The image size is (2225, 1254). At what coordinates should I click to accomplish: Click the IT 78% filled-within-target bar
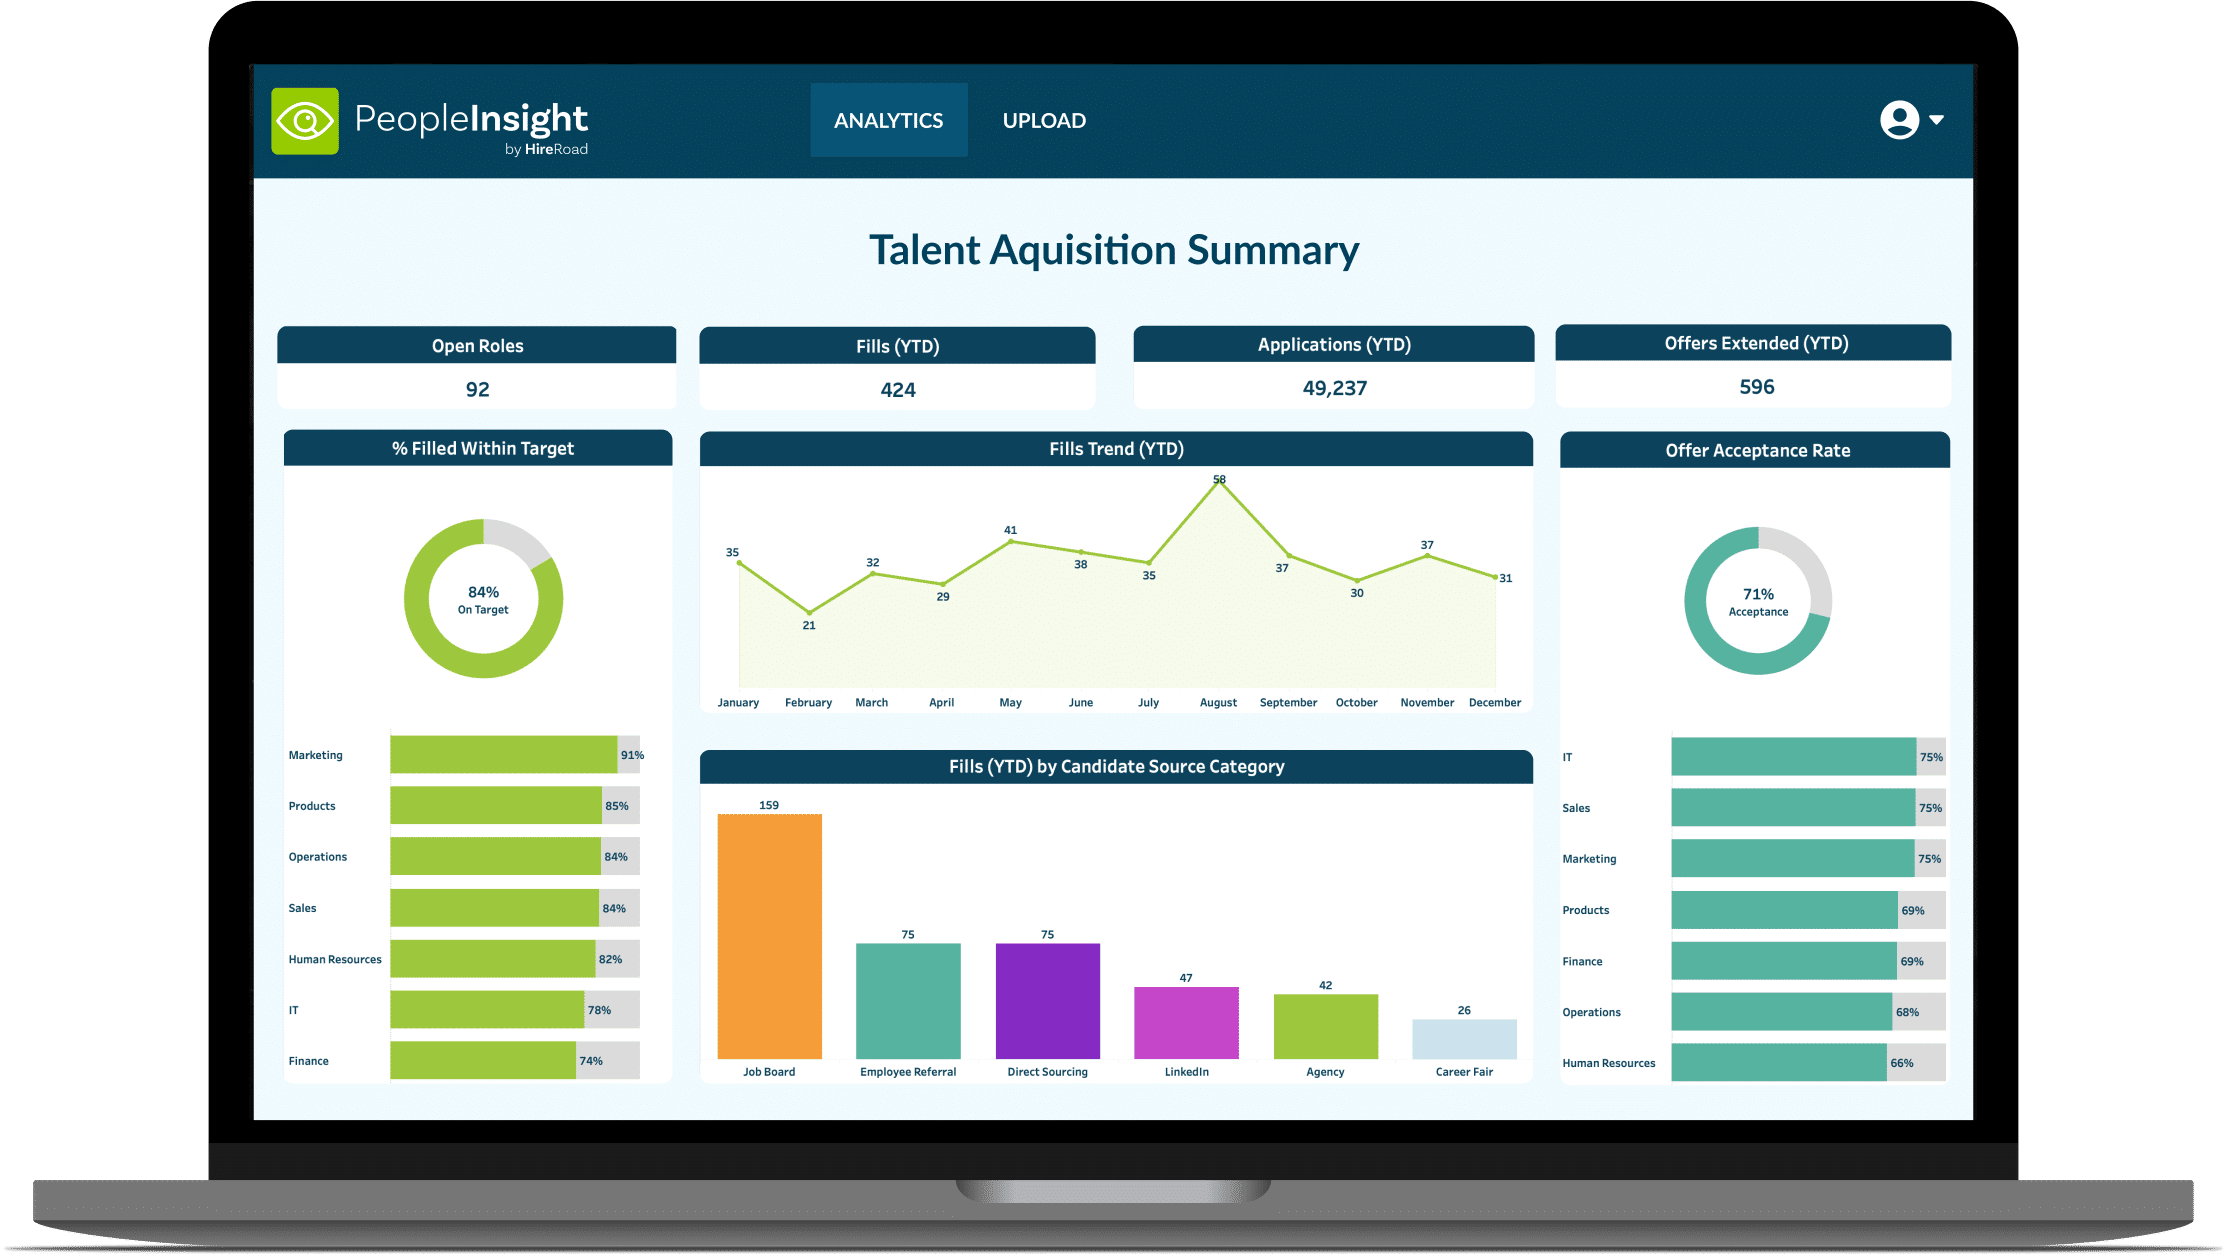pyautogui.click(x=487, y=1010)
